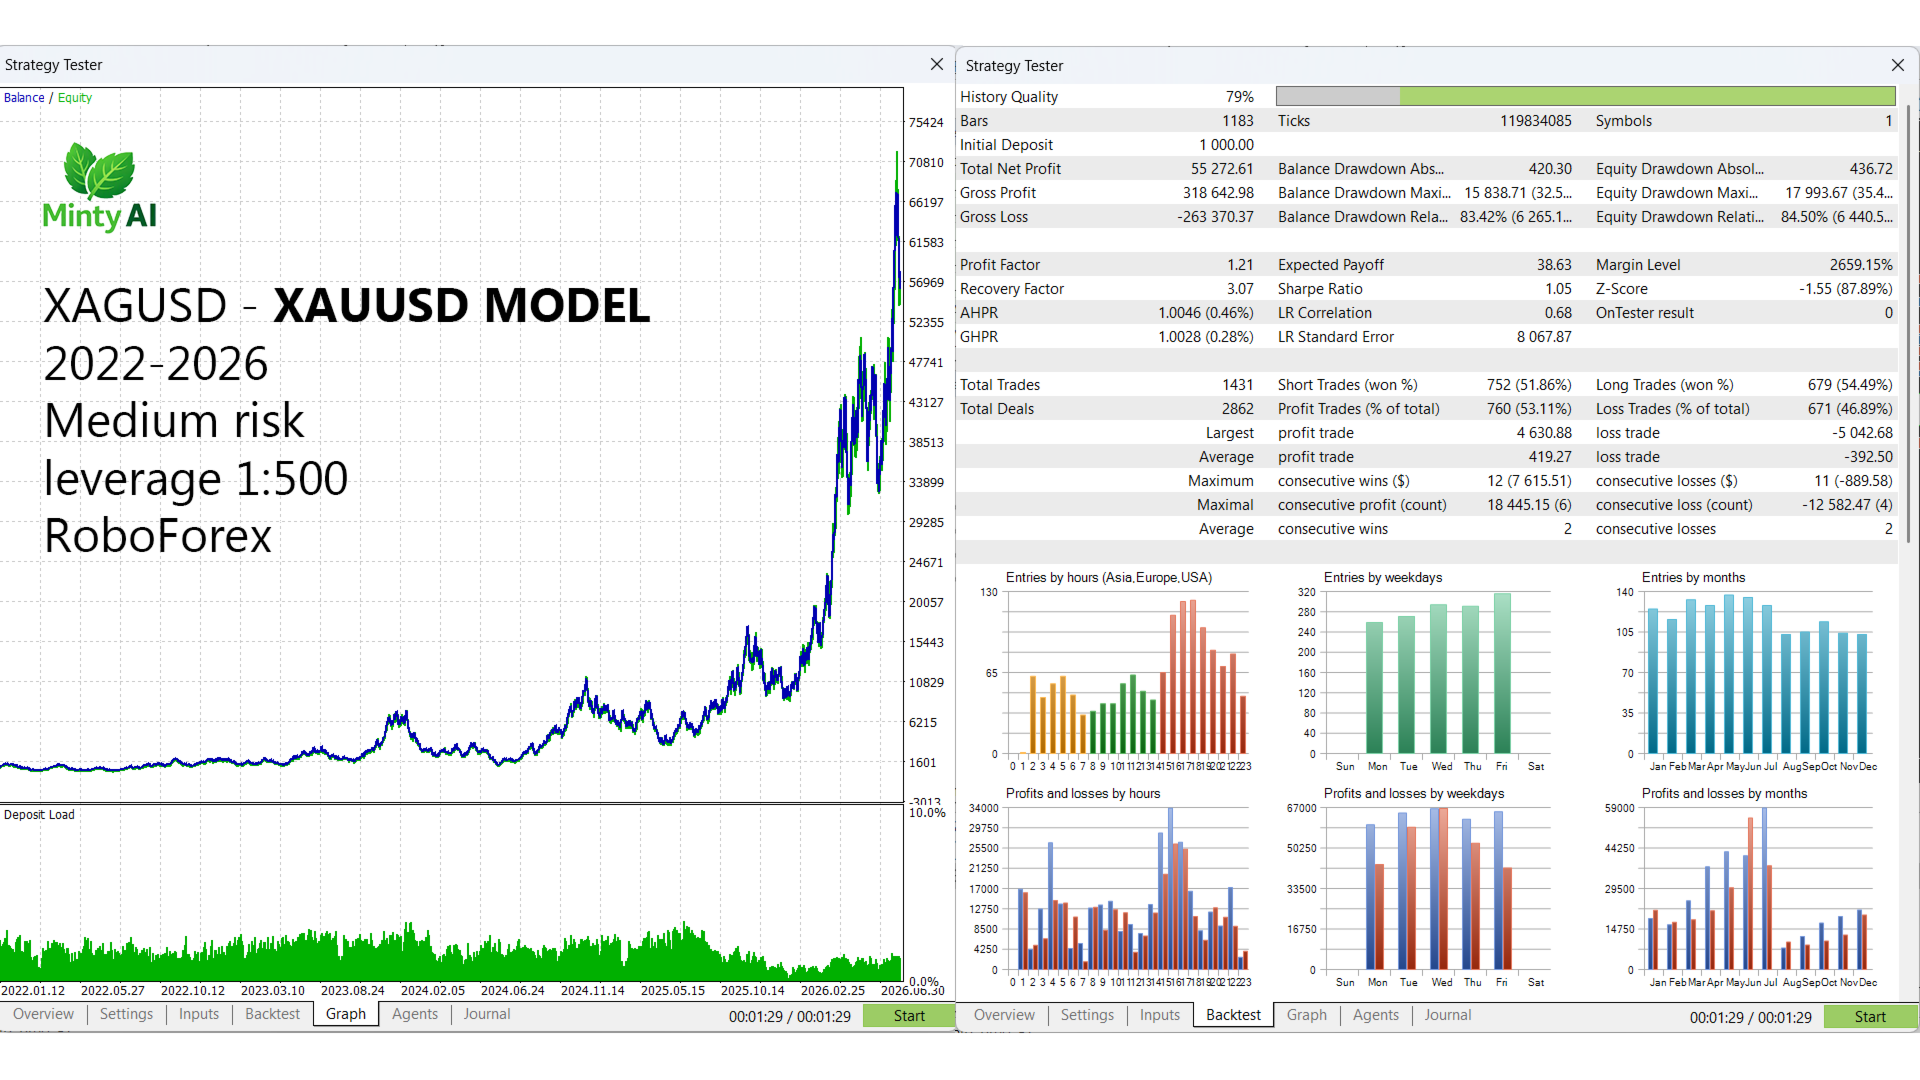Click the Minty AI leaf logo
The width and height of the screenshot is (1920, 1080).
pyautogui.click(x=99, y=171)
